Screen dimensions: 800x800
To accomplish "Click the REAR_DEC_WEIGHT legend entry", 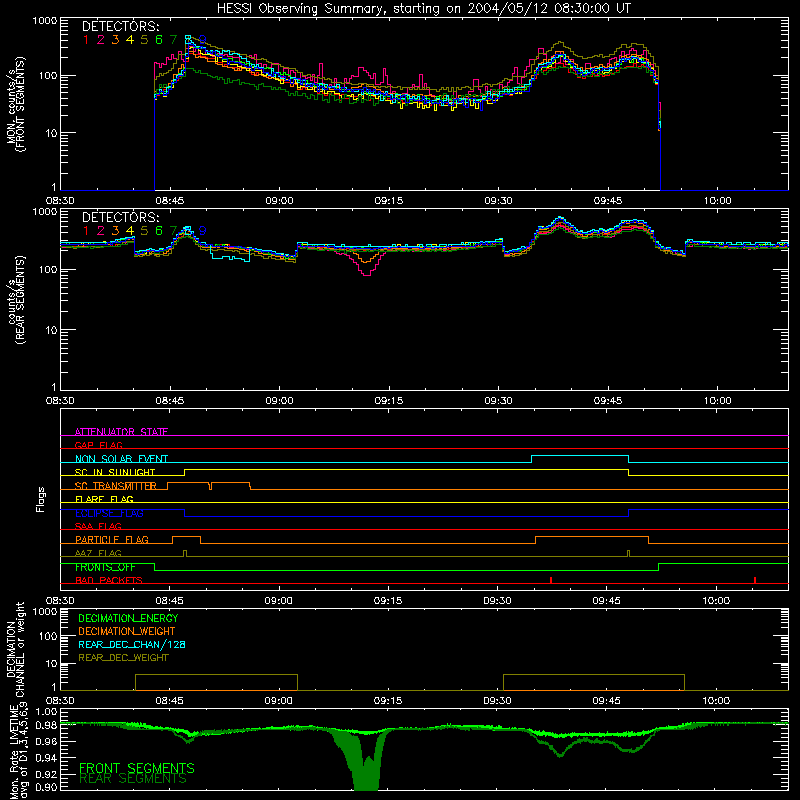I will 123,658.
